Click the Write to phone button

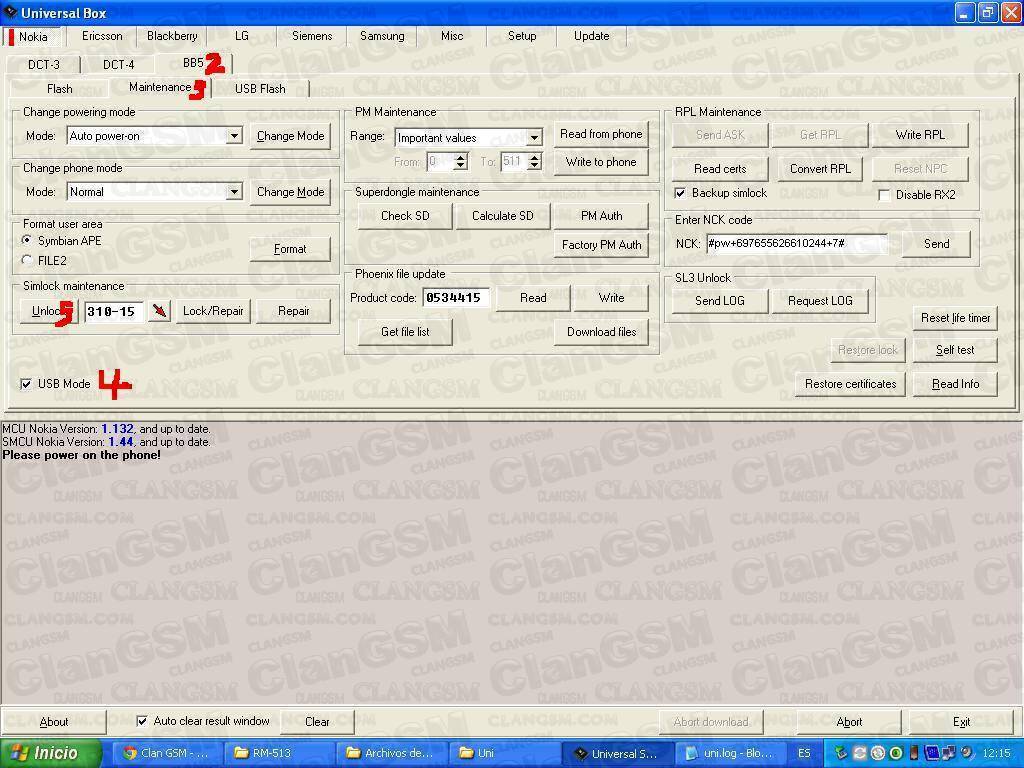(x=601, y=162)
